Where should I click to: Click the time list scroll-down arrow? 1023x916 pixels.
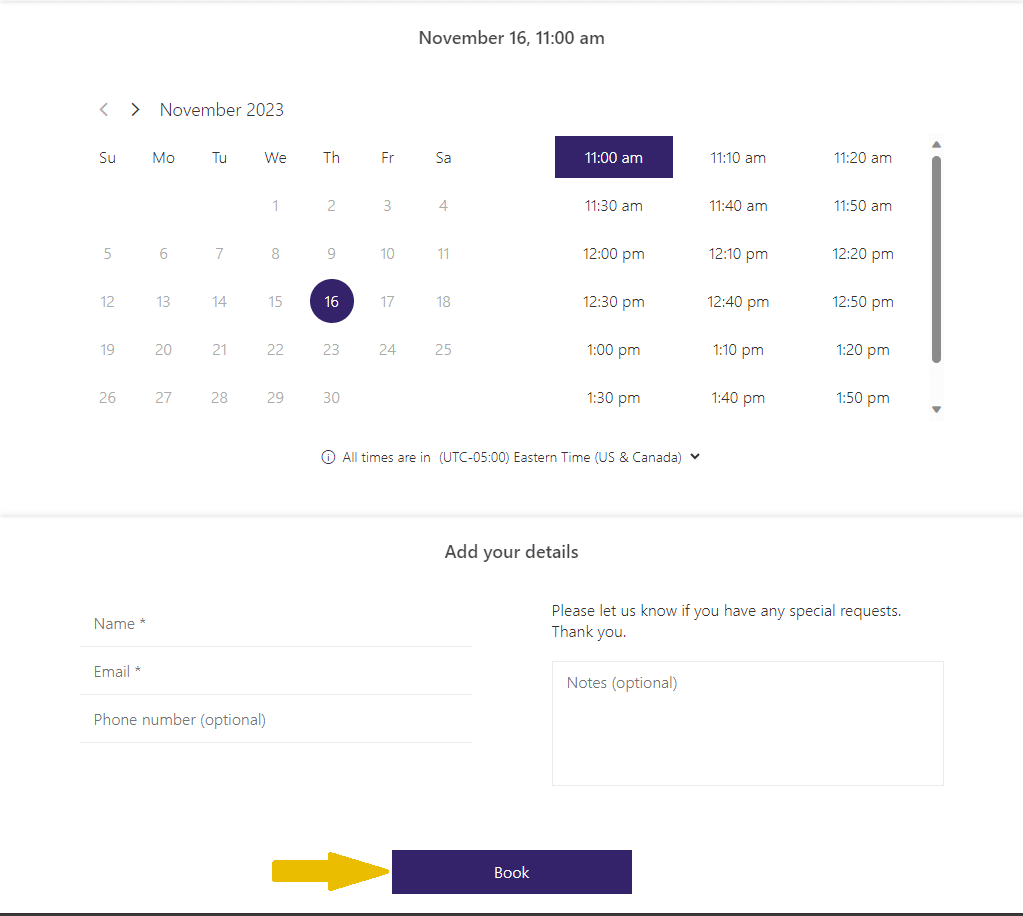pos(936,410)
